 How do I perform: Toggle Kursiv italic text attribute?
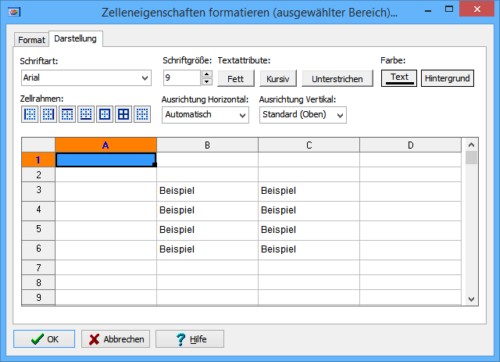coord(278,79)
